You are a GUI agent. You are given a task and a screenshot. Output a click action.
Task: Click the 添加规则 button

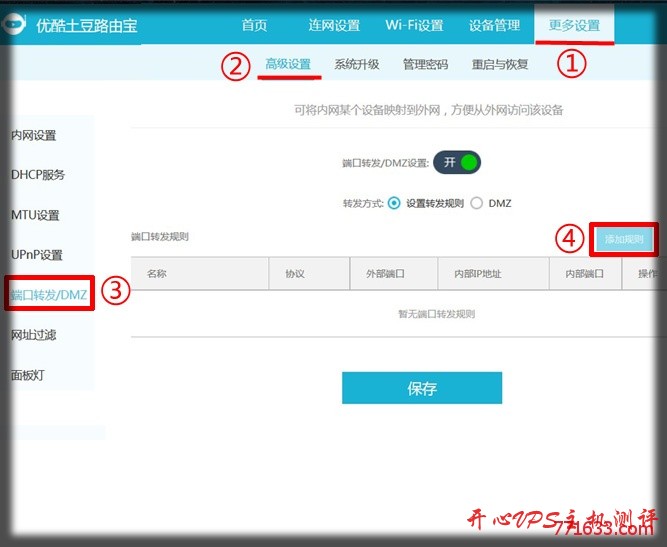(x=624, y=239)
